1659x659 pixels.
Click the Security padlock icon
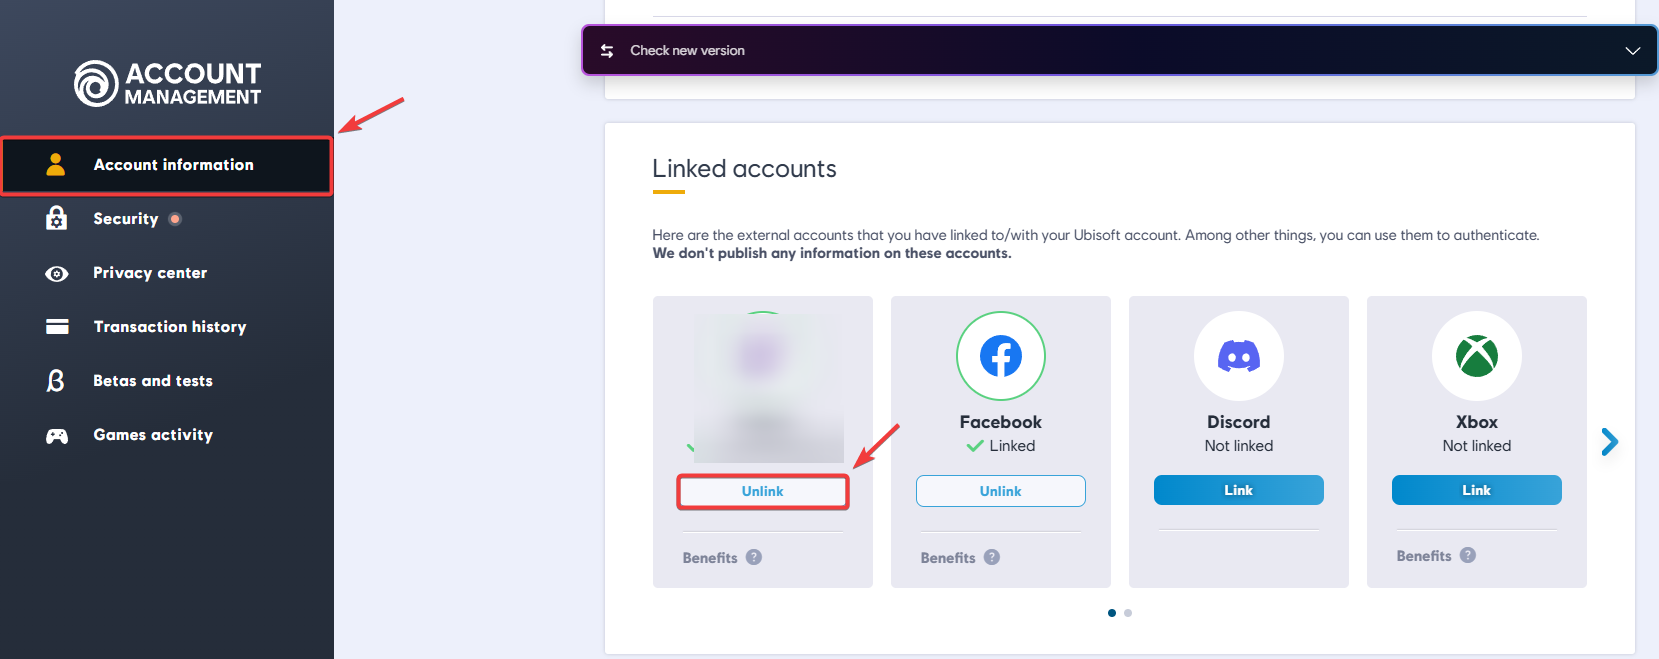[x=57, y=218]
